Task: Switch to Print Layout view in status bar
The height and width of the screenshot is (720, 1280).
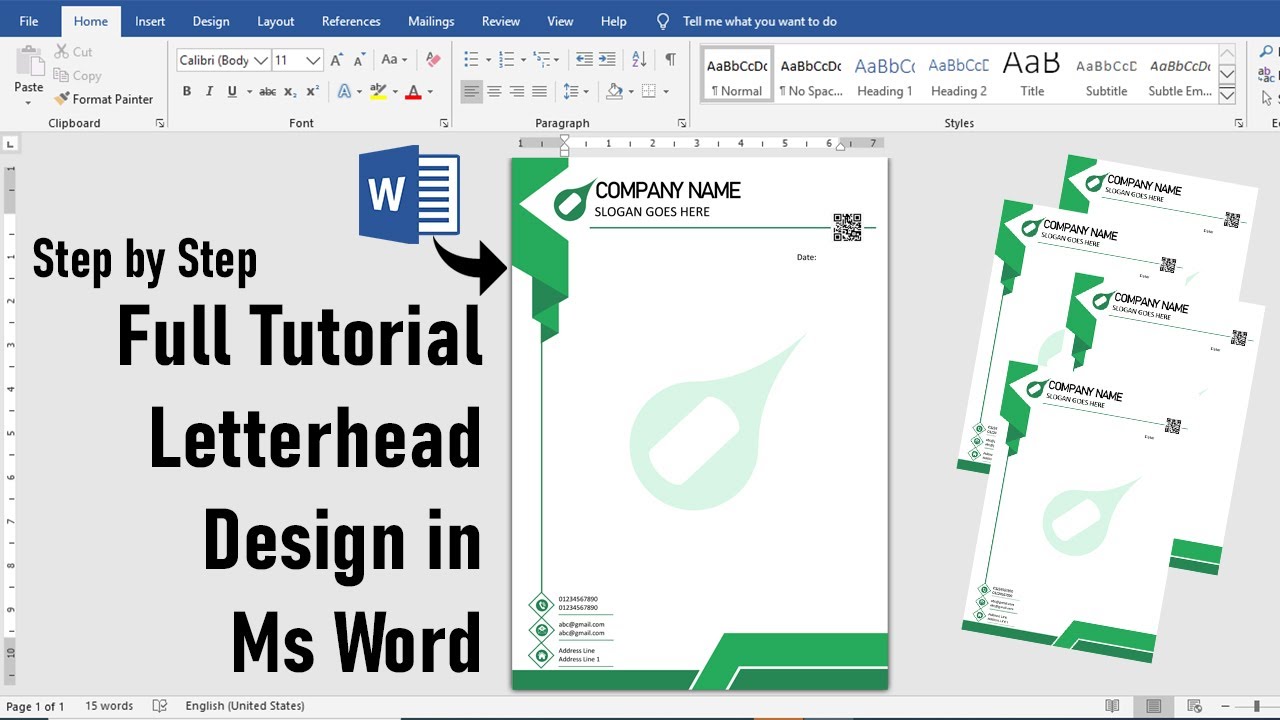Action: point(1153,706)
